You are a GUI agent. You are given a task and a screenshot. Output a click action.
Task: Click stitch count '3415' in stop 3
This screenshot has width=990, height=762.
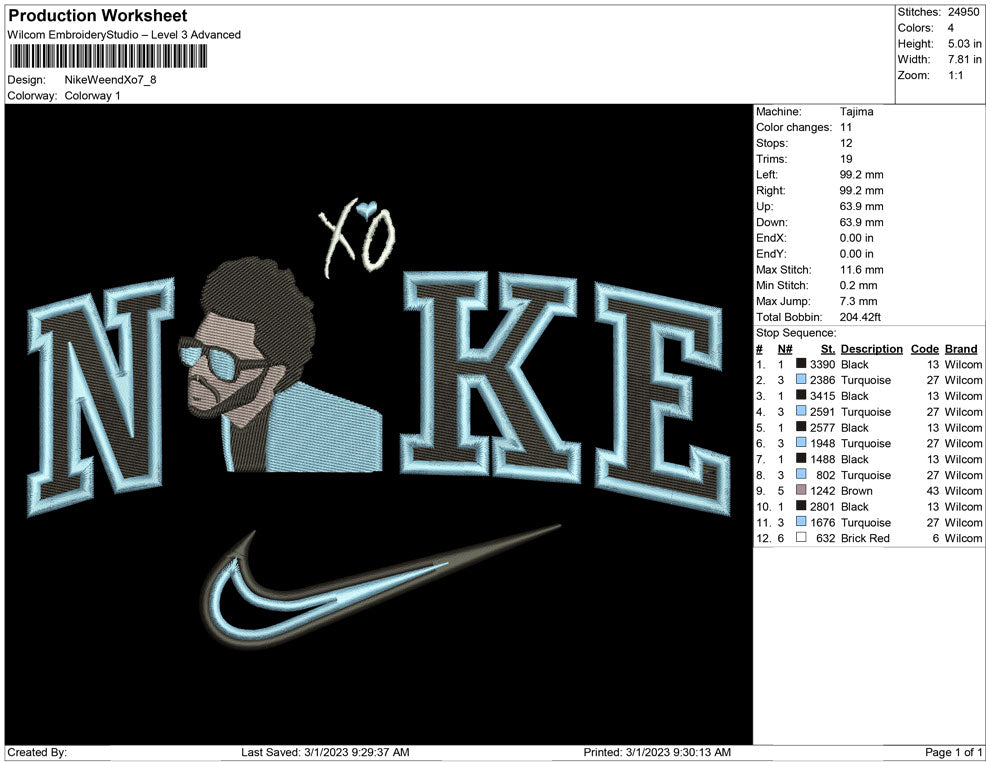[x=822, y=396]
